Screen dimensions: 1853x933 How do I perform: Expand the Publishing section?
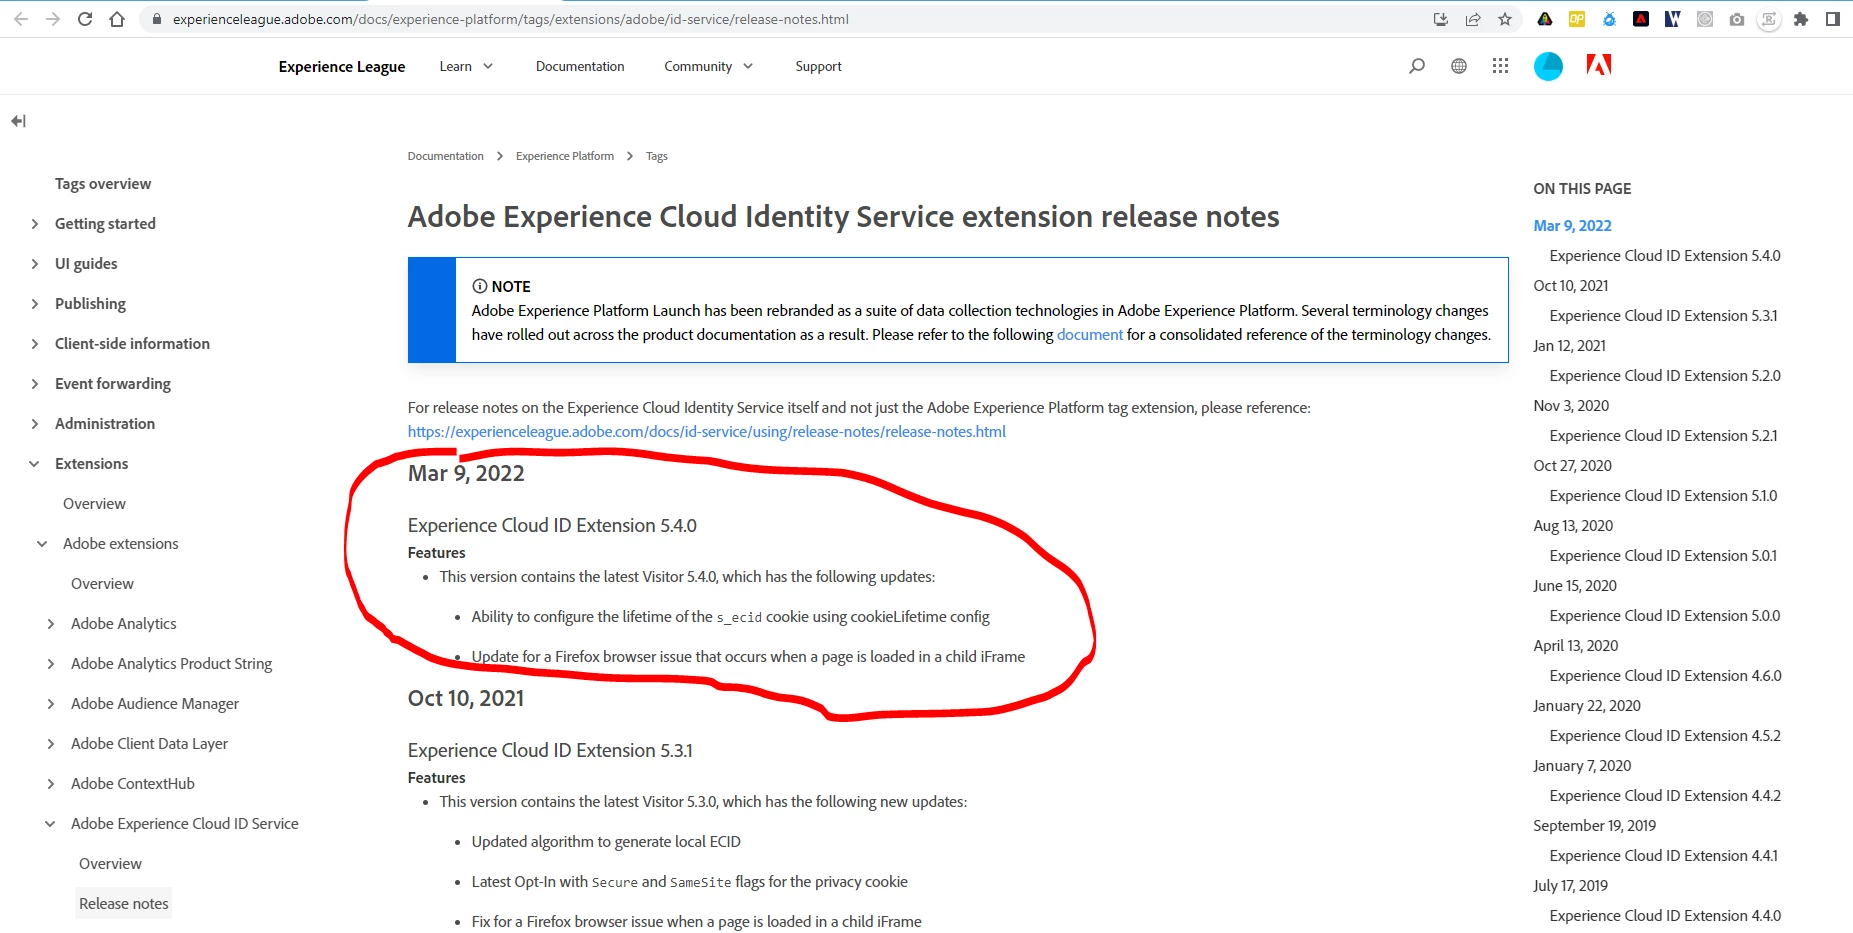[35, 304]
